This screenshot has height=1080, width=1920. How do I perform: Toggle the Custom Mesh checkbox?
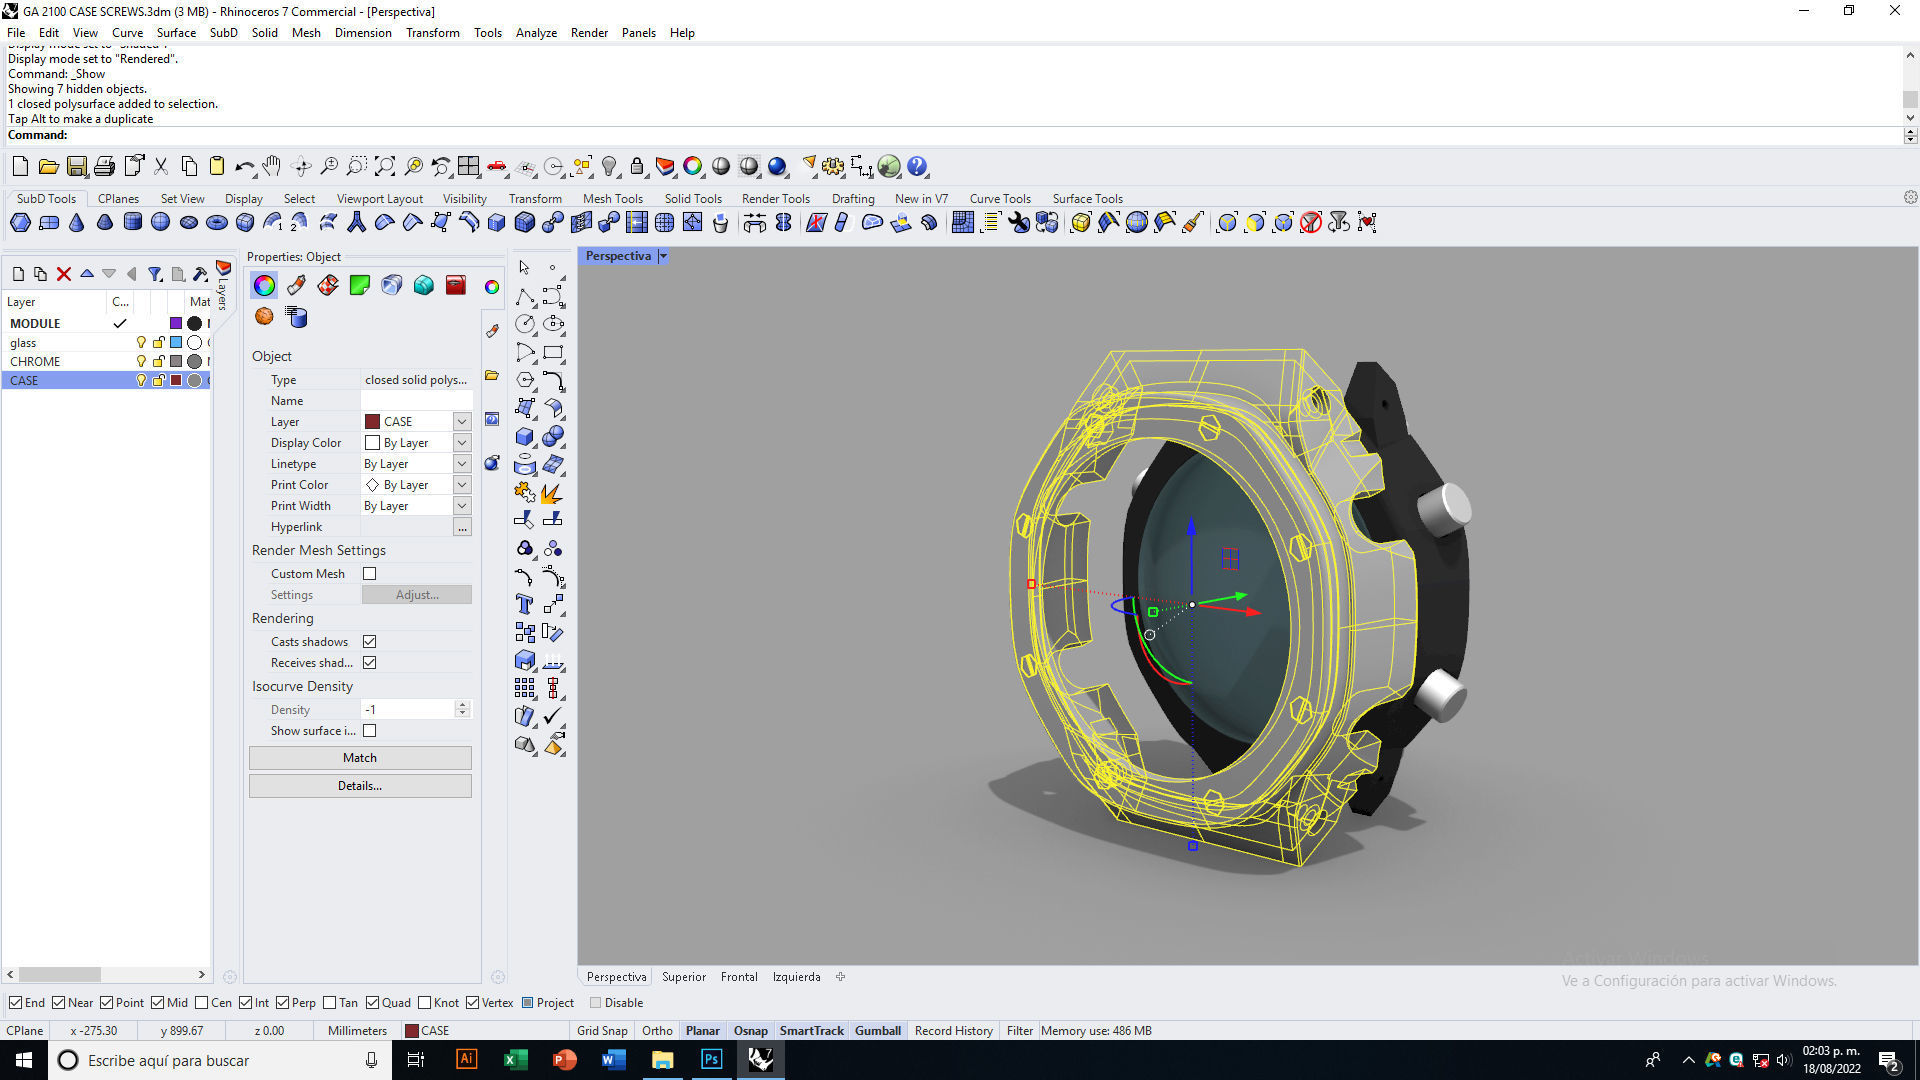pos(370,574)
